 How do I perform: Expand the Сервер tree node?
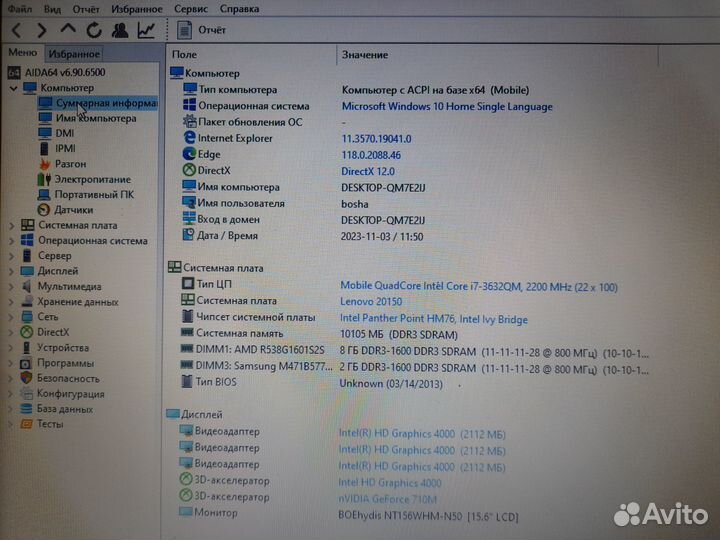point(12,256)
